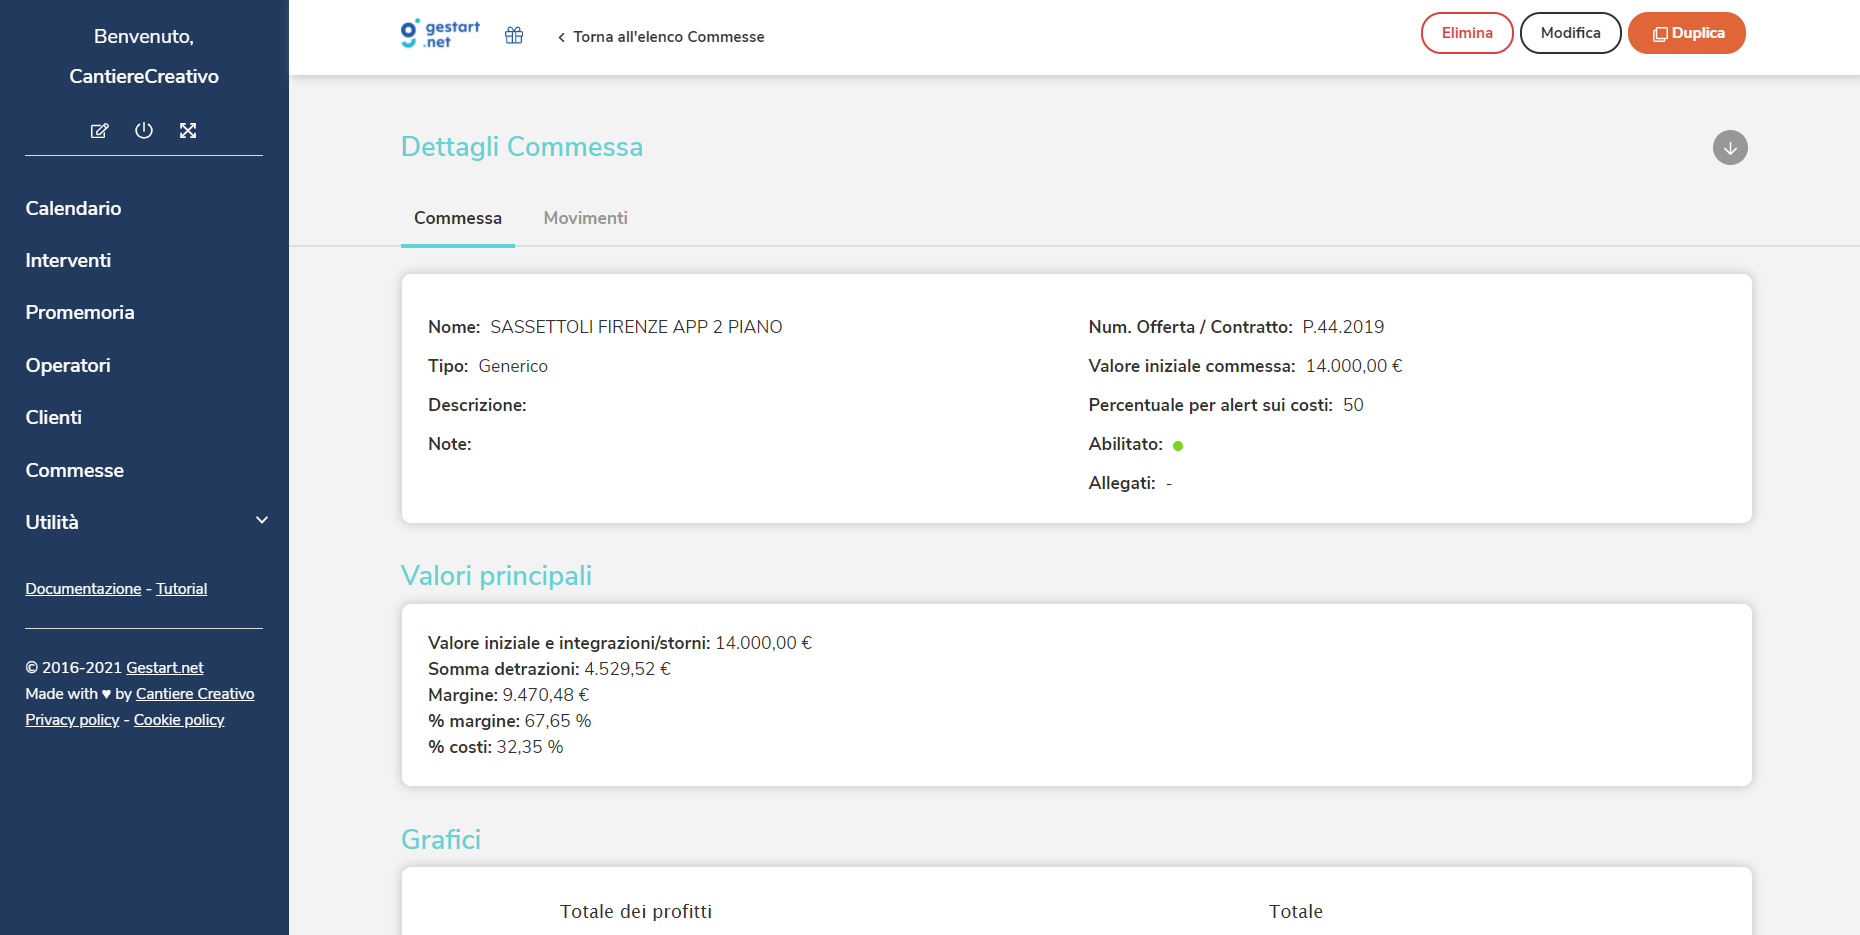Open the Tutorial link

pyautogui.click(x=181, y=589)
